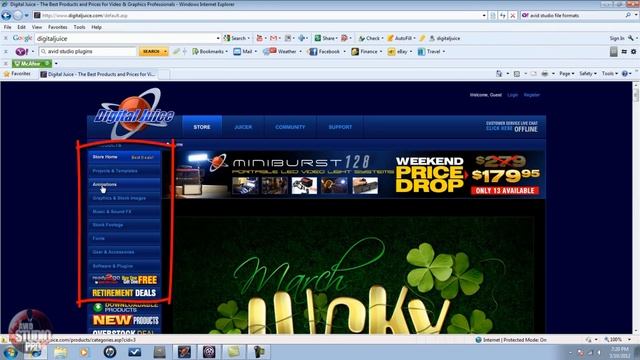Image resolution: width=640 pixels, height=360 pixels.
Task: Open the Tools menu in menu bar
Action: 79,27
